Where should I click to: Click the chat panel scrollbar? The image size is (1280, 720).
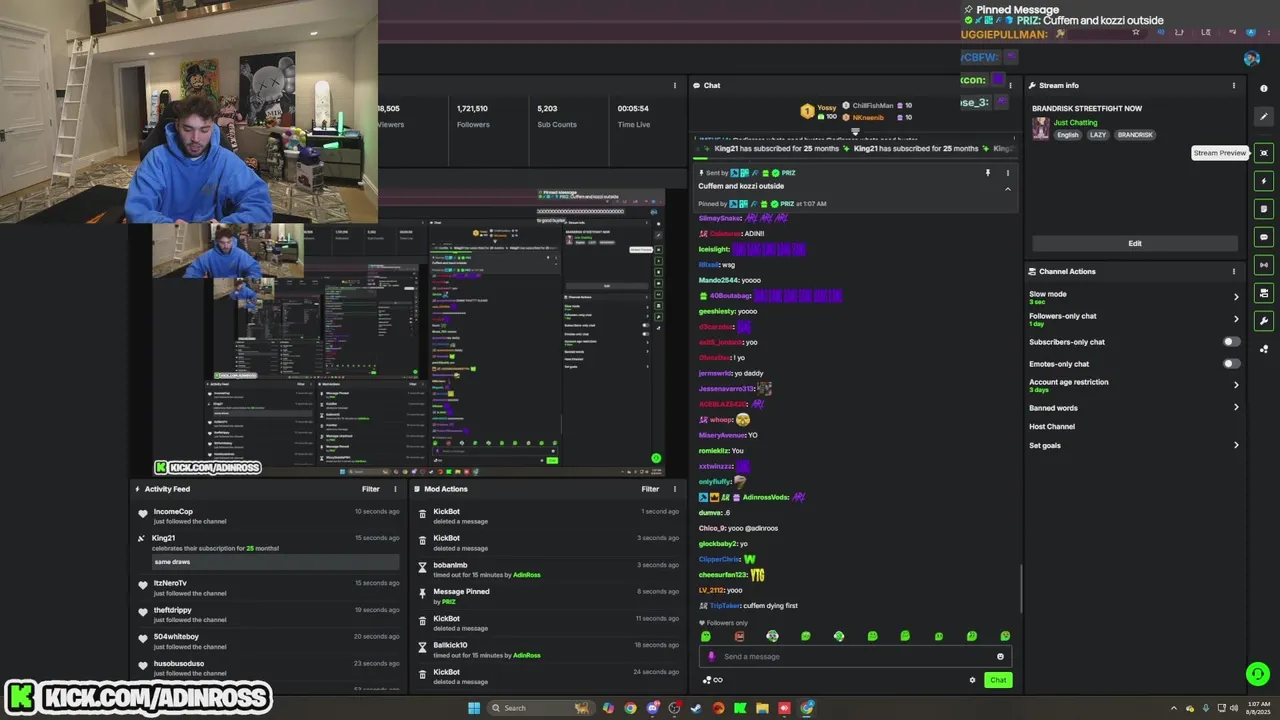tap(1021, 588)
